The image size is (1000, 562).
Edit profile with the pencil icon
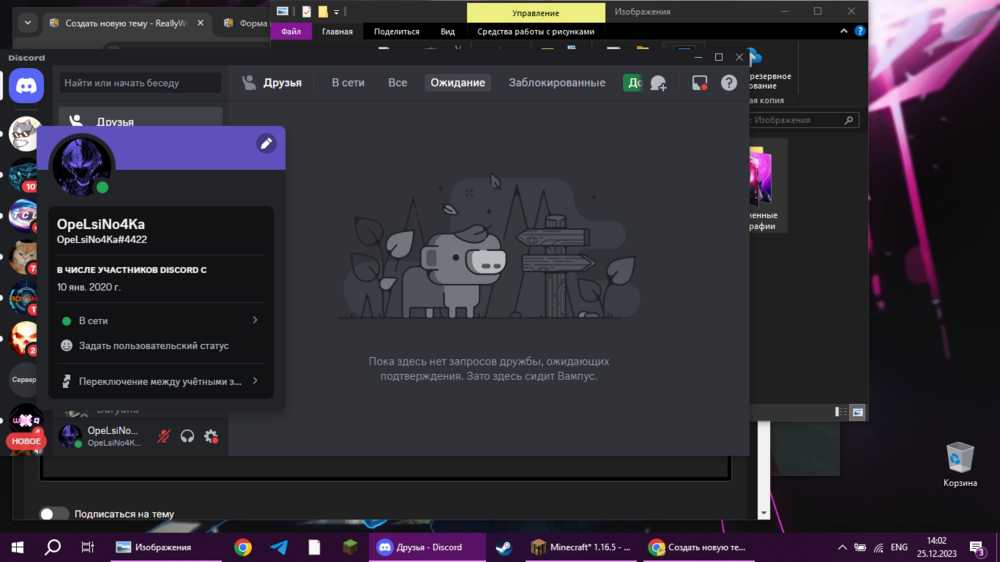266,144
